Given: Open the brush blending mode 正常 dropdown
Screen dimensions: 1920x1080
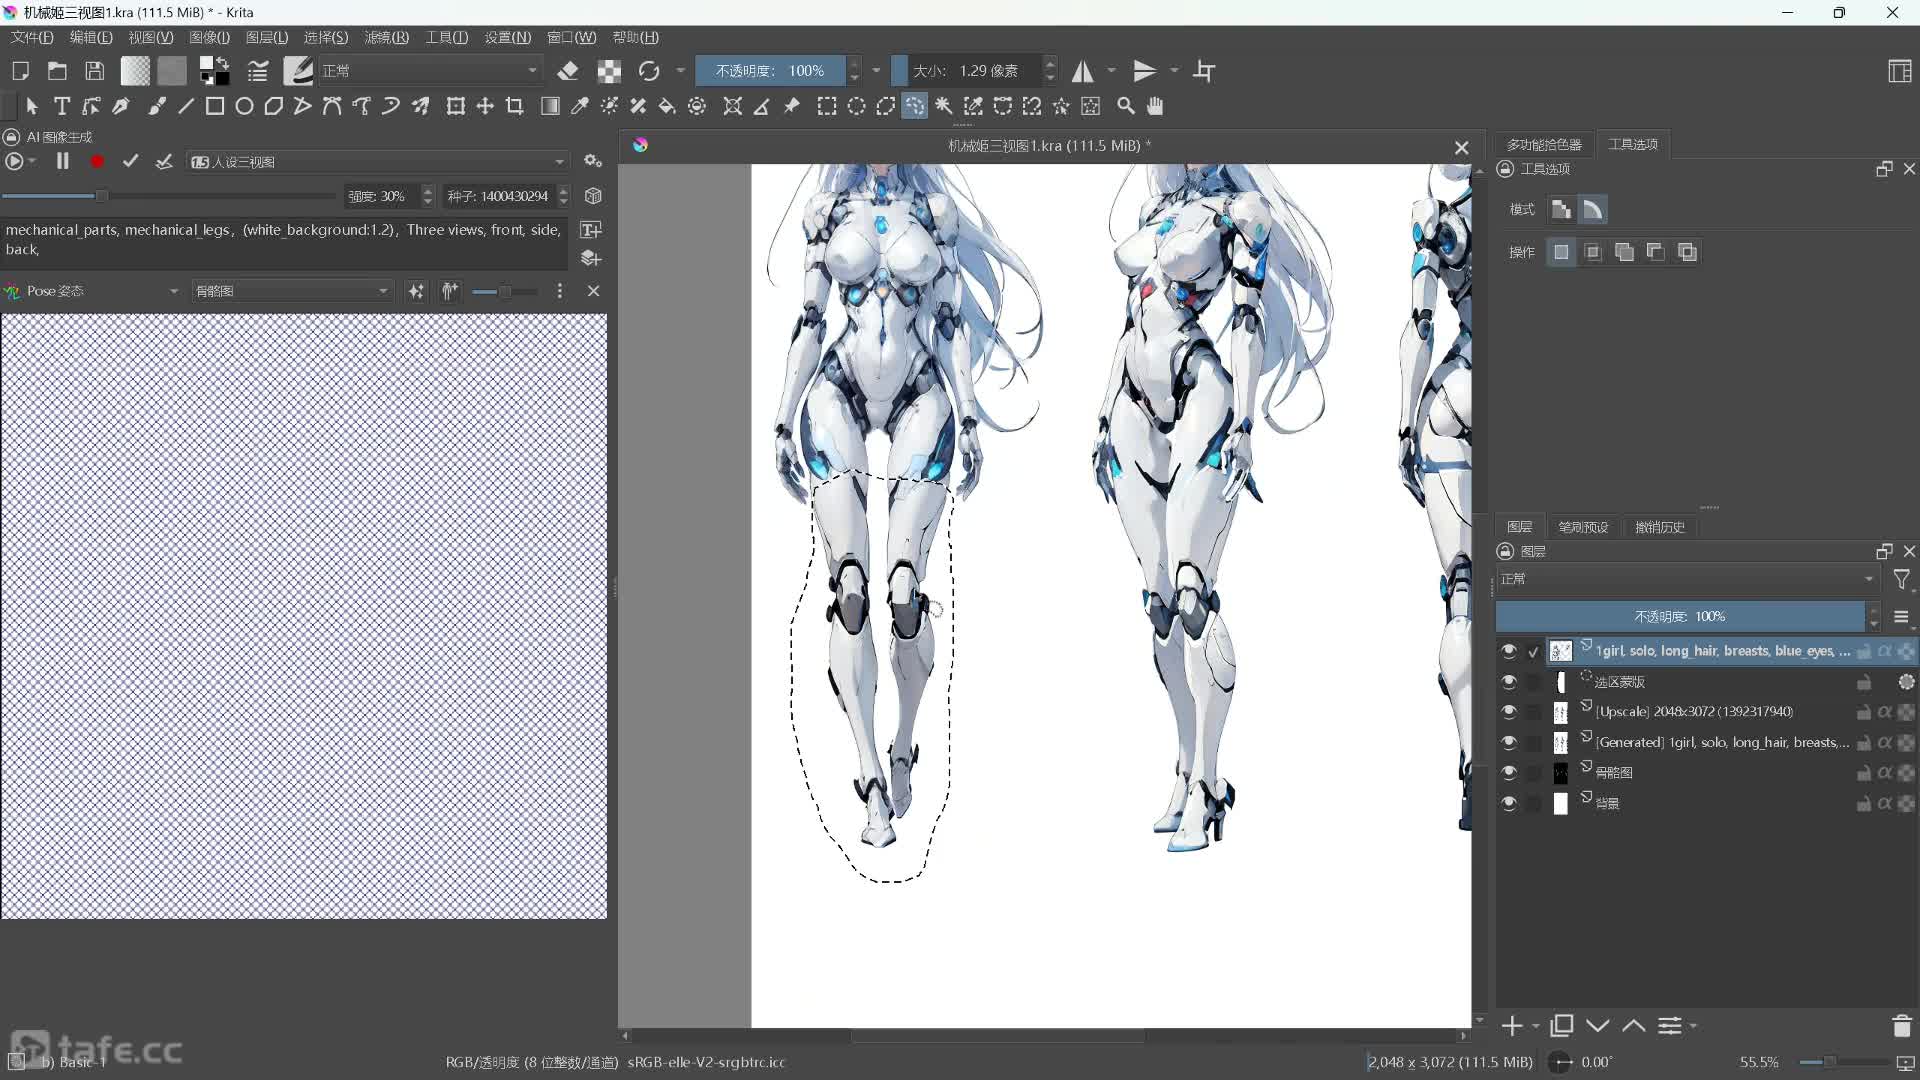Looking at the screenshot, I should [x=430, y=71].
